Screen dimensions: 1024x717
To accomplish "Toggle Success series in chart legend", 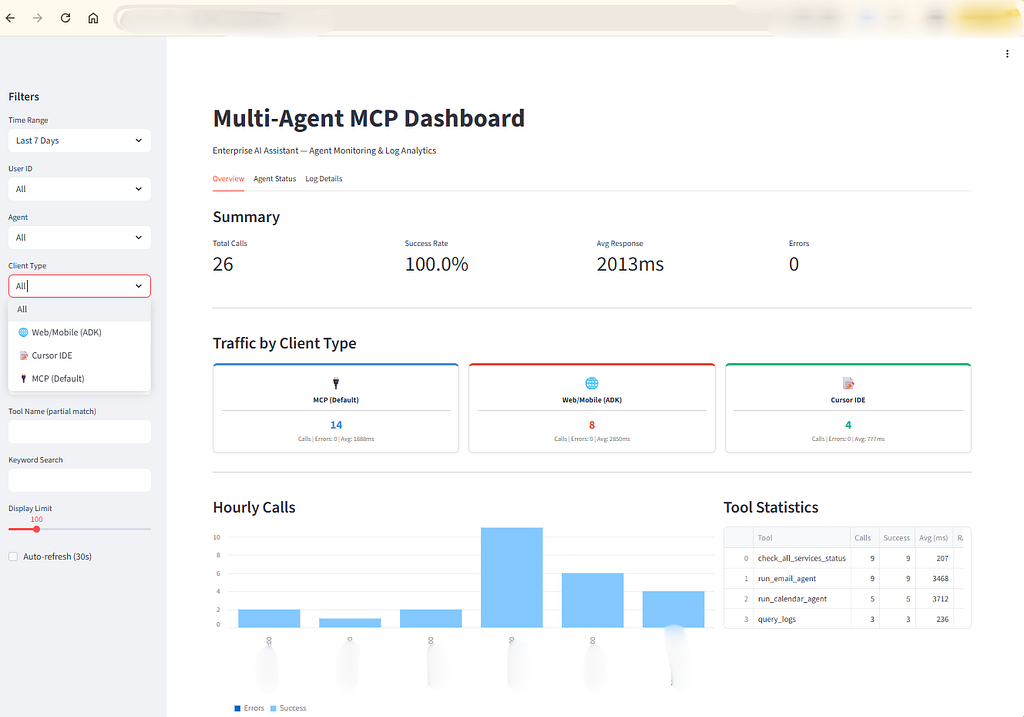I will pos(288,708).
